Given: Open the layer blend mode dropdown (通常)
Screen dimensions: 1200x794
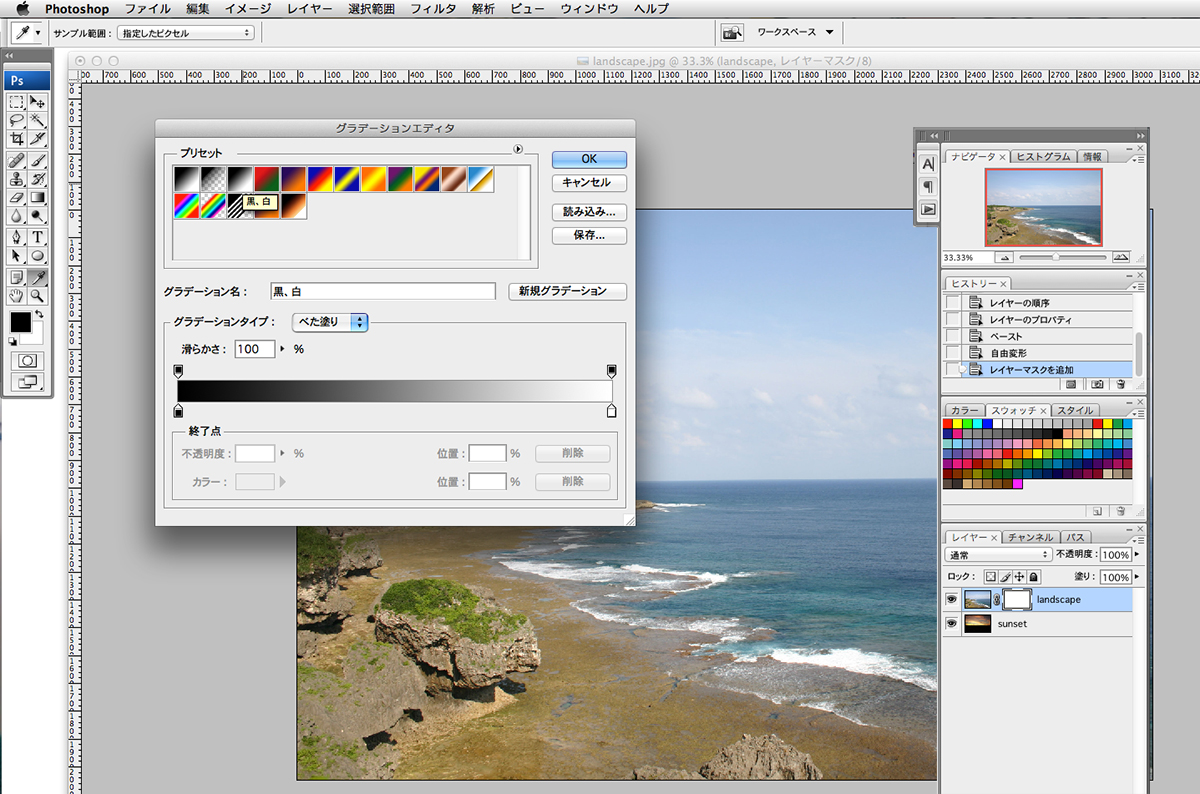Looking at the screenshot, I should point(998,554).
